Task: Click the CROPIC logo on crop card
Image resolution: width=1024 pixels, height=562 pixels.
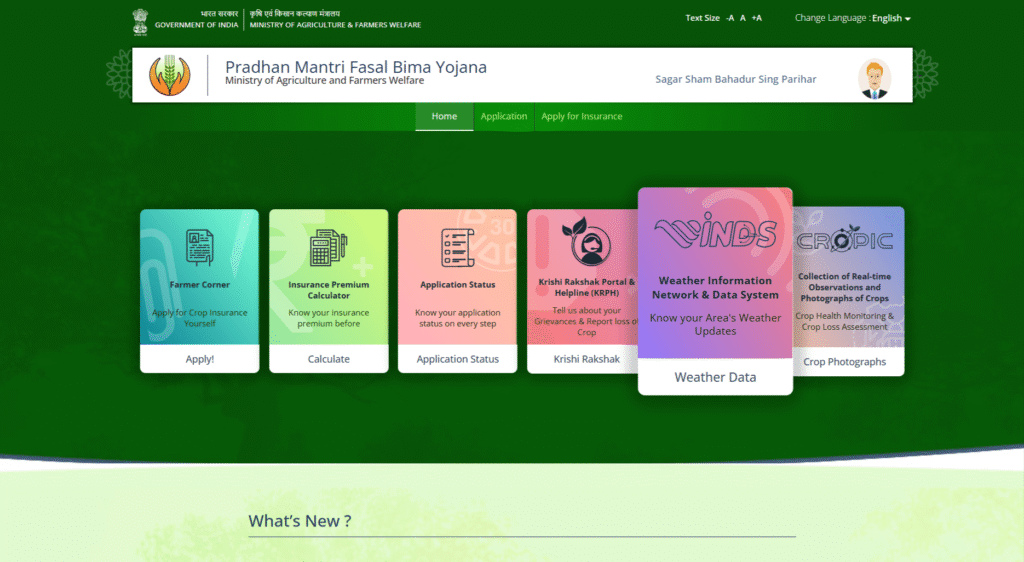Action: click(845, 241)
